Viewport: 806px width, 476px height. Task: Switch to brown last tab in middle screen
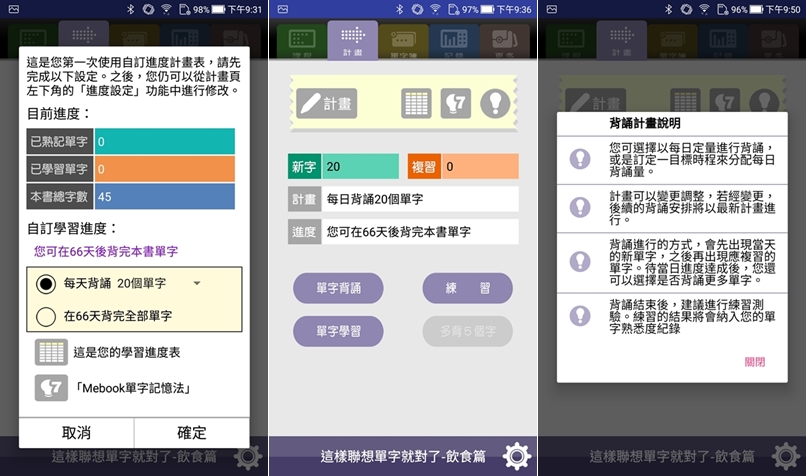[504, 41]
